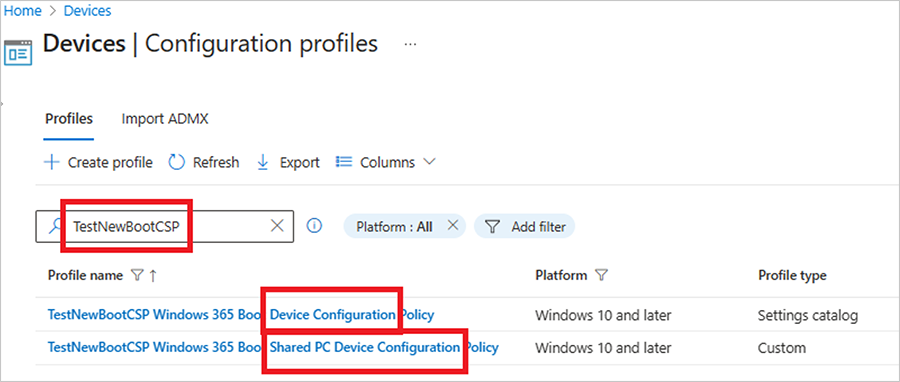900x382 pixels.
Task: Select the Profiles tab
Action: point(69,119)
